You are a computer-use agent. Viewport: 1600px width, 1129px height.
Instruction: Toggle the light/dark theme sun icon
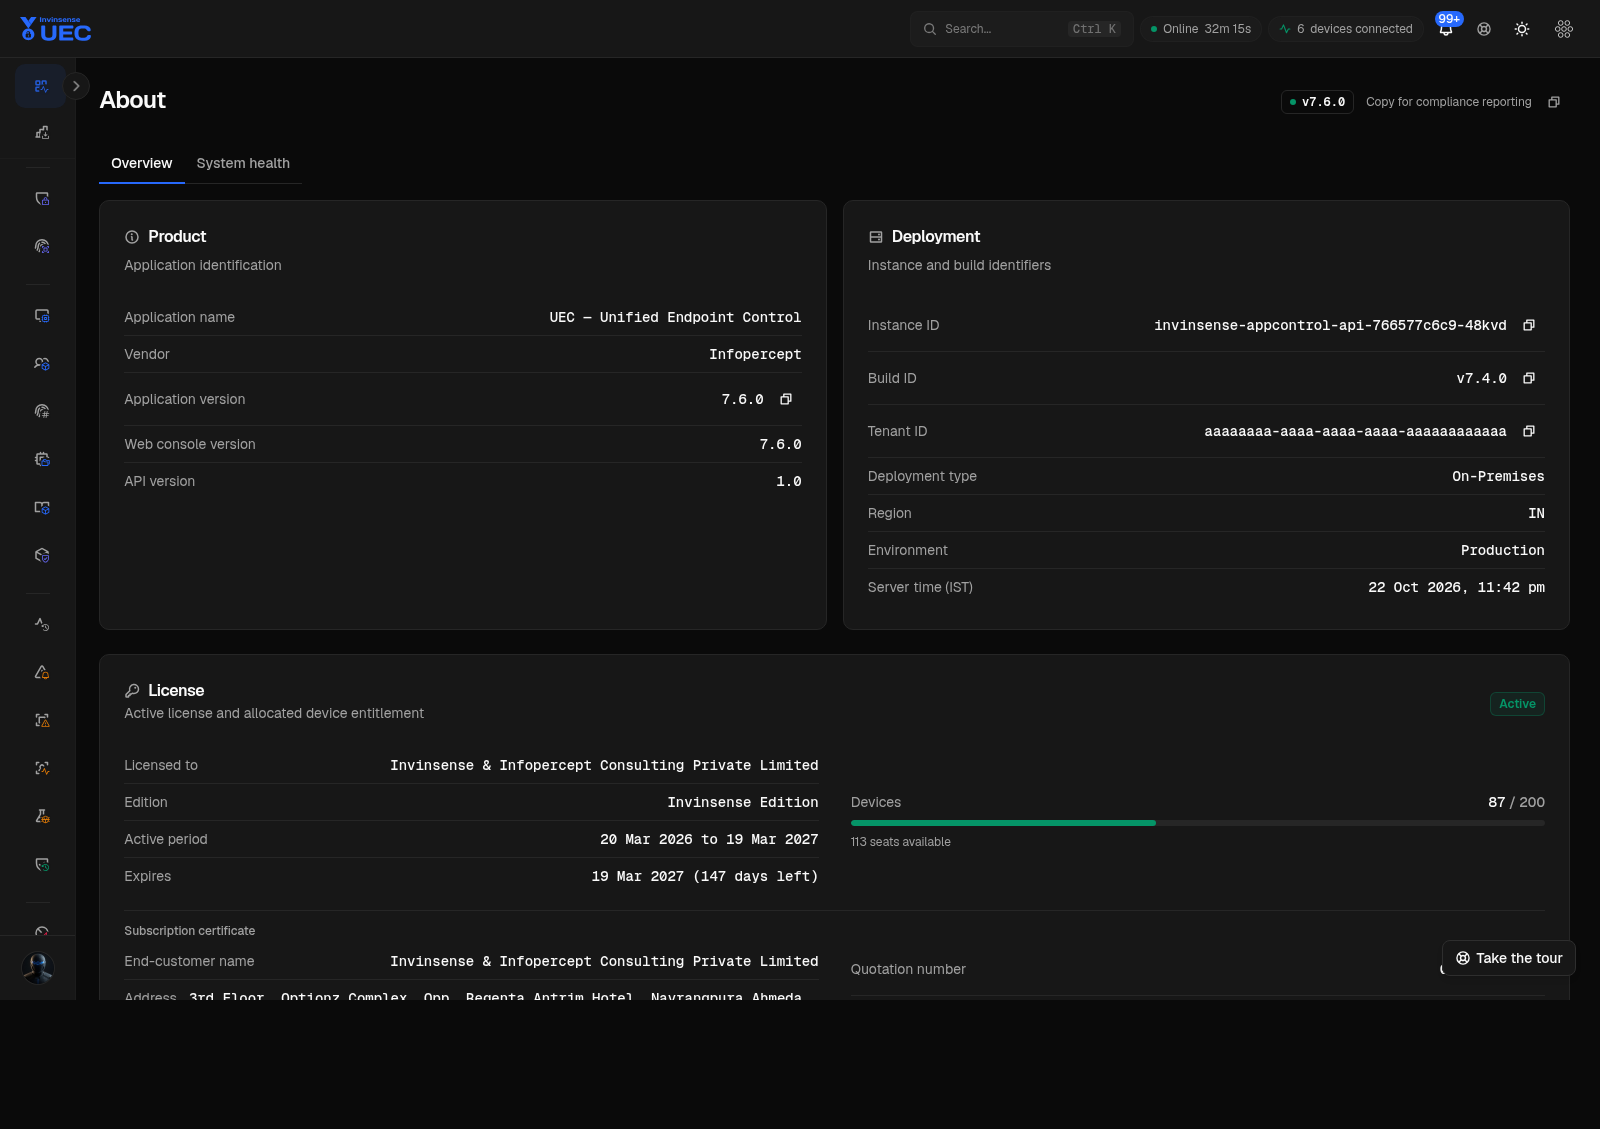1522,29
